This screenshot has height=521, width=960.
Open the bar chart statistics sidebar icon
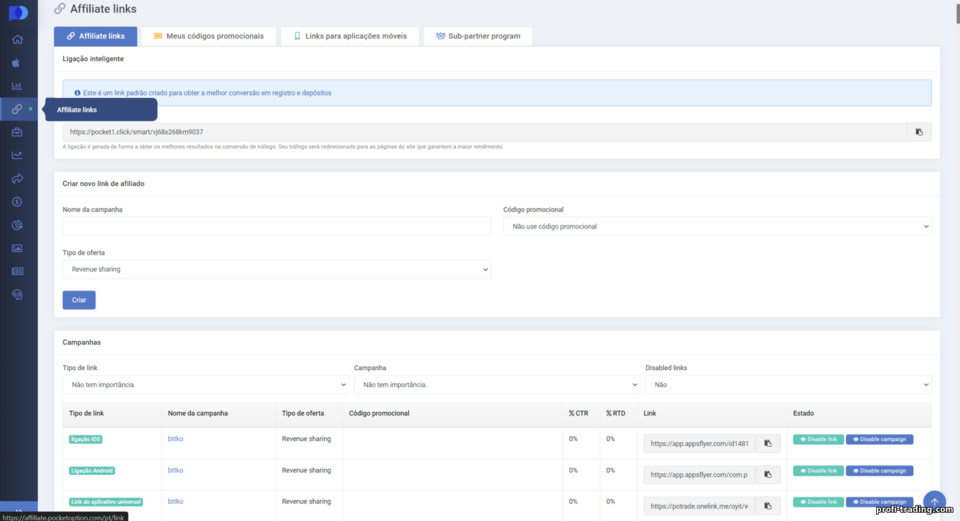(x=17, y=86)
